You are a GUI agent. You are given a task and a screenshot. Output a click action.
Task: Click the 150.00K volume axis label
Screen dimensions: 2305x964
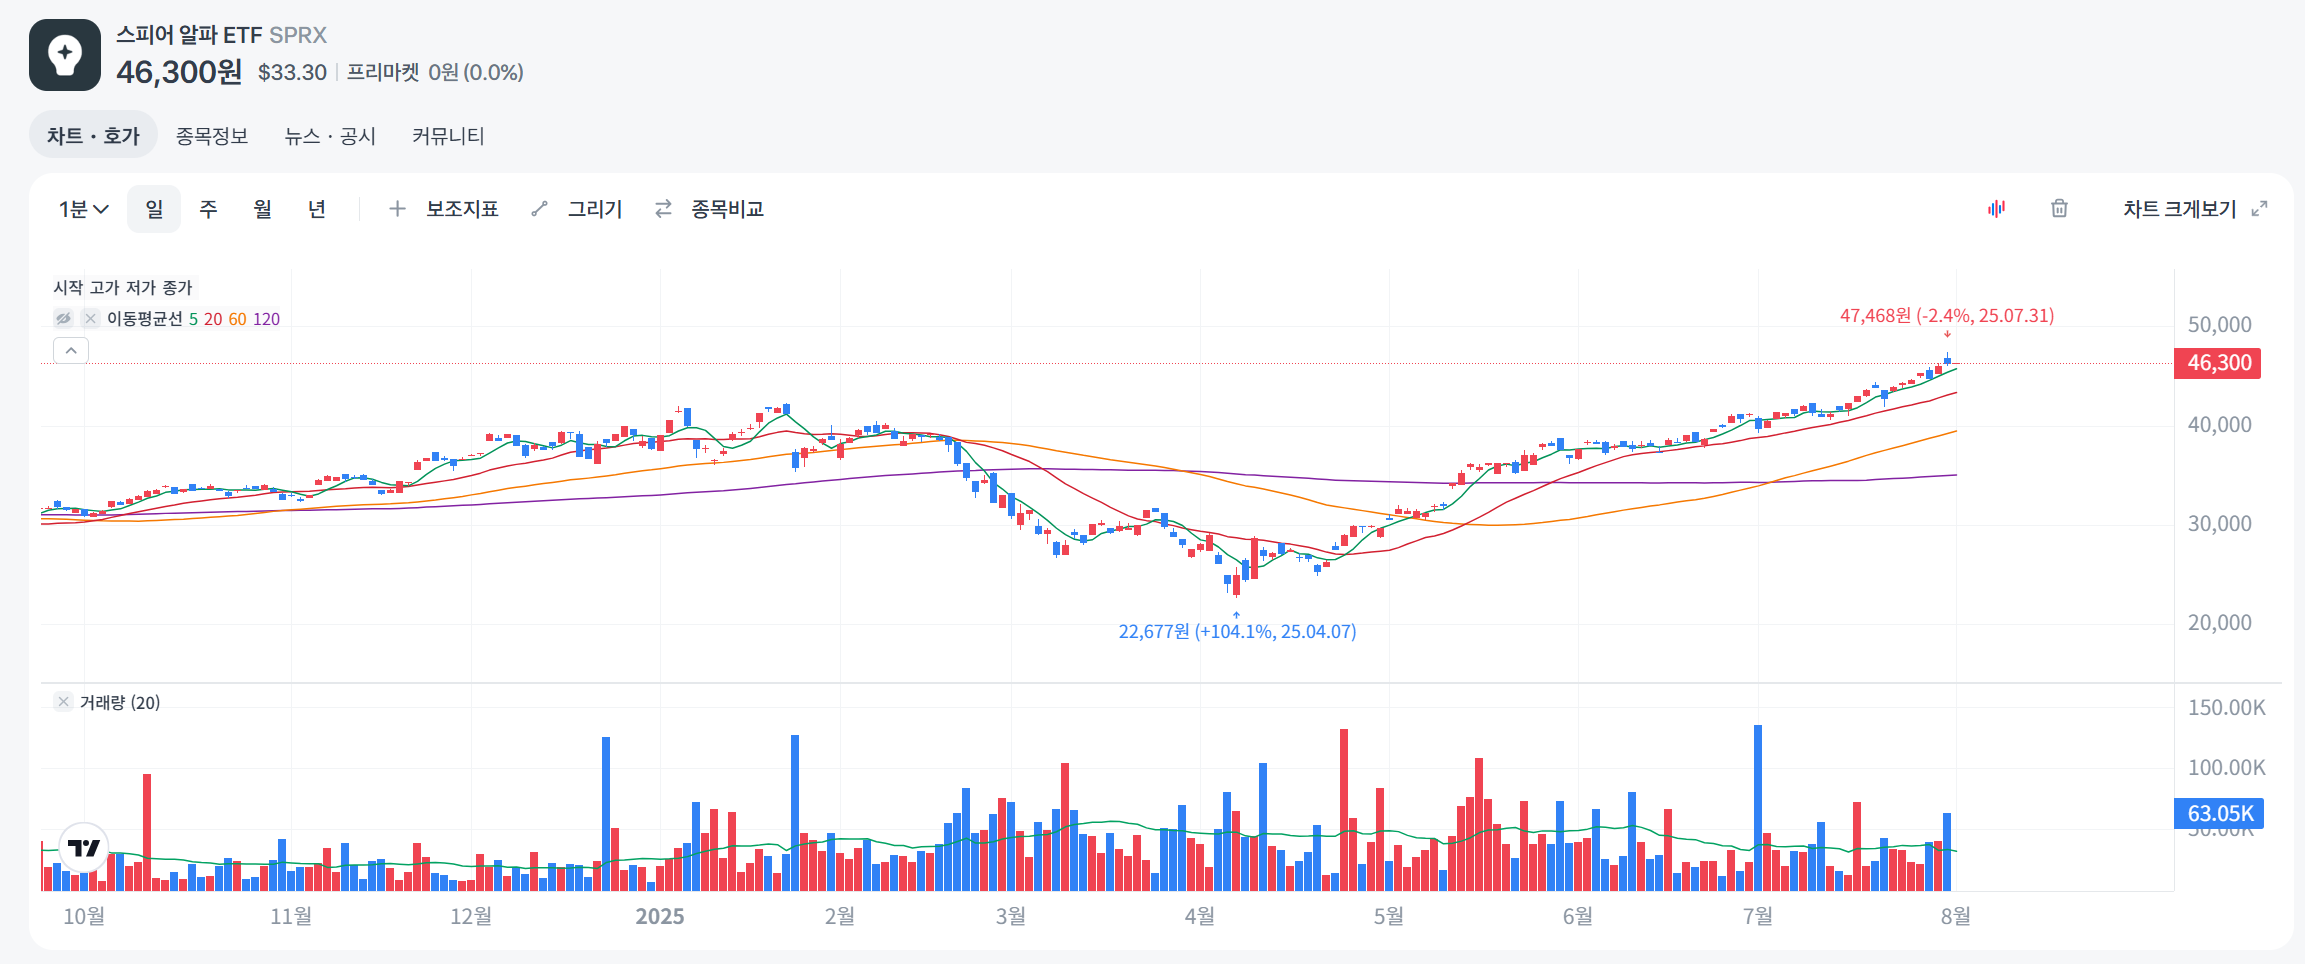point(2226,708)
